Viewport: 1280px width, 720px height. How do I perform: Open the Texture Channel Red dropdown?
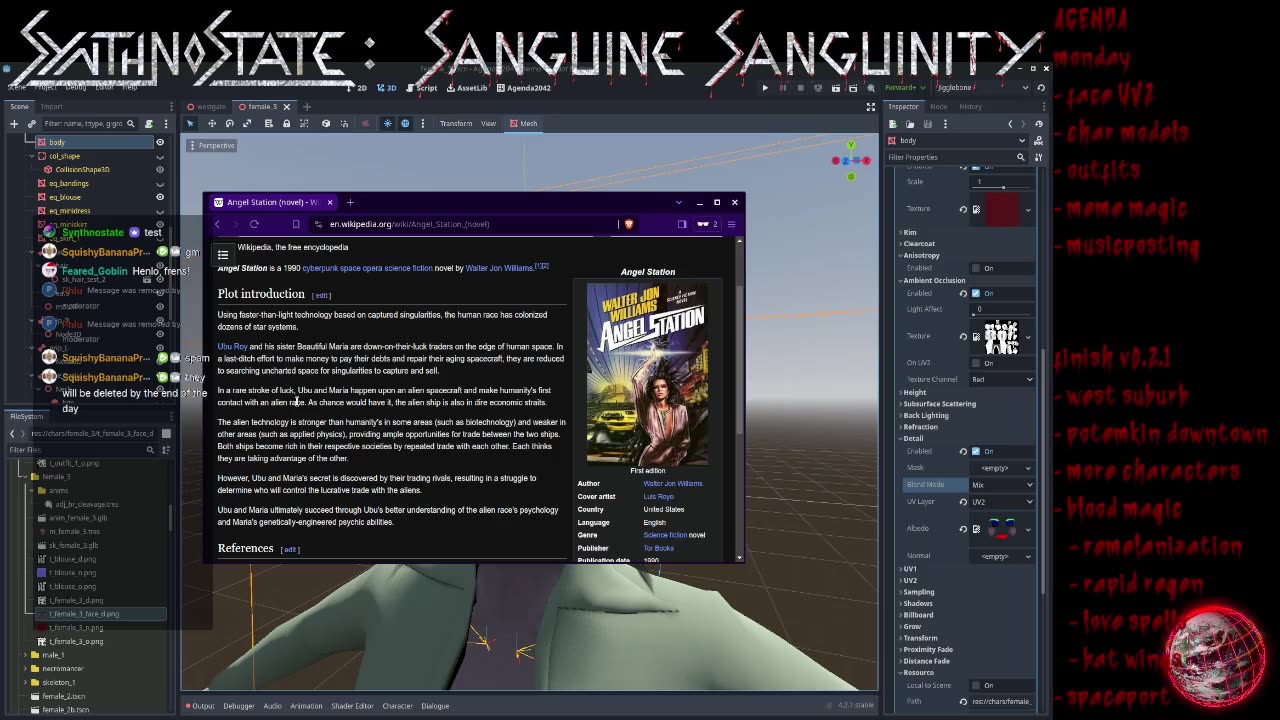click(x=1002, y=379)
